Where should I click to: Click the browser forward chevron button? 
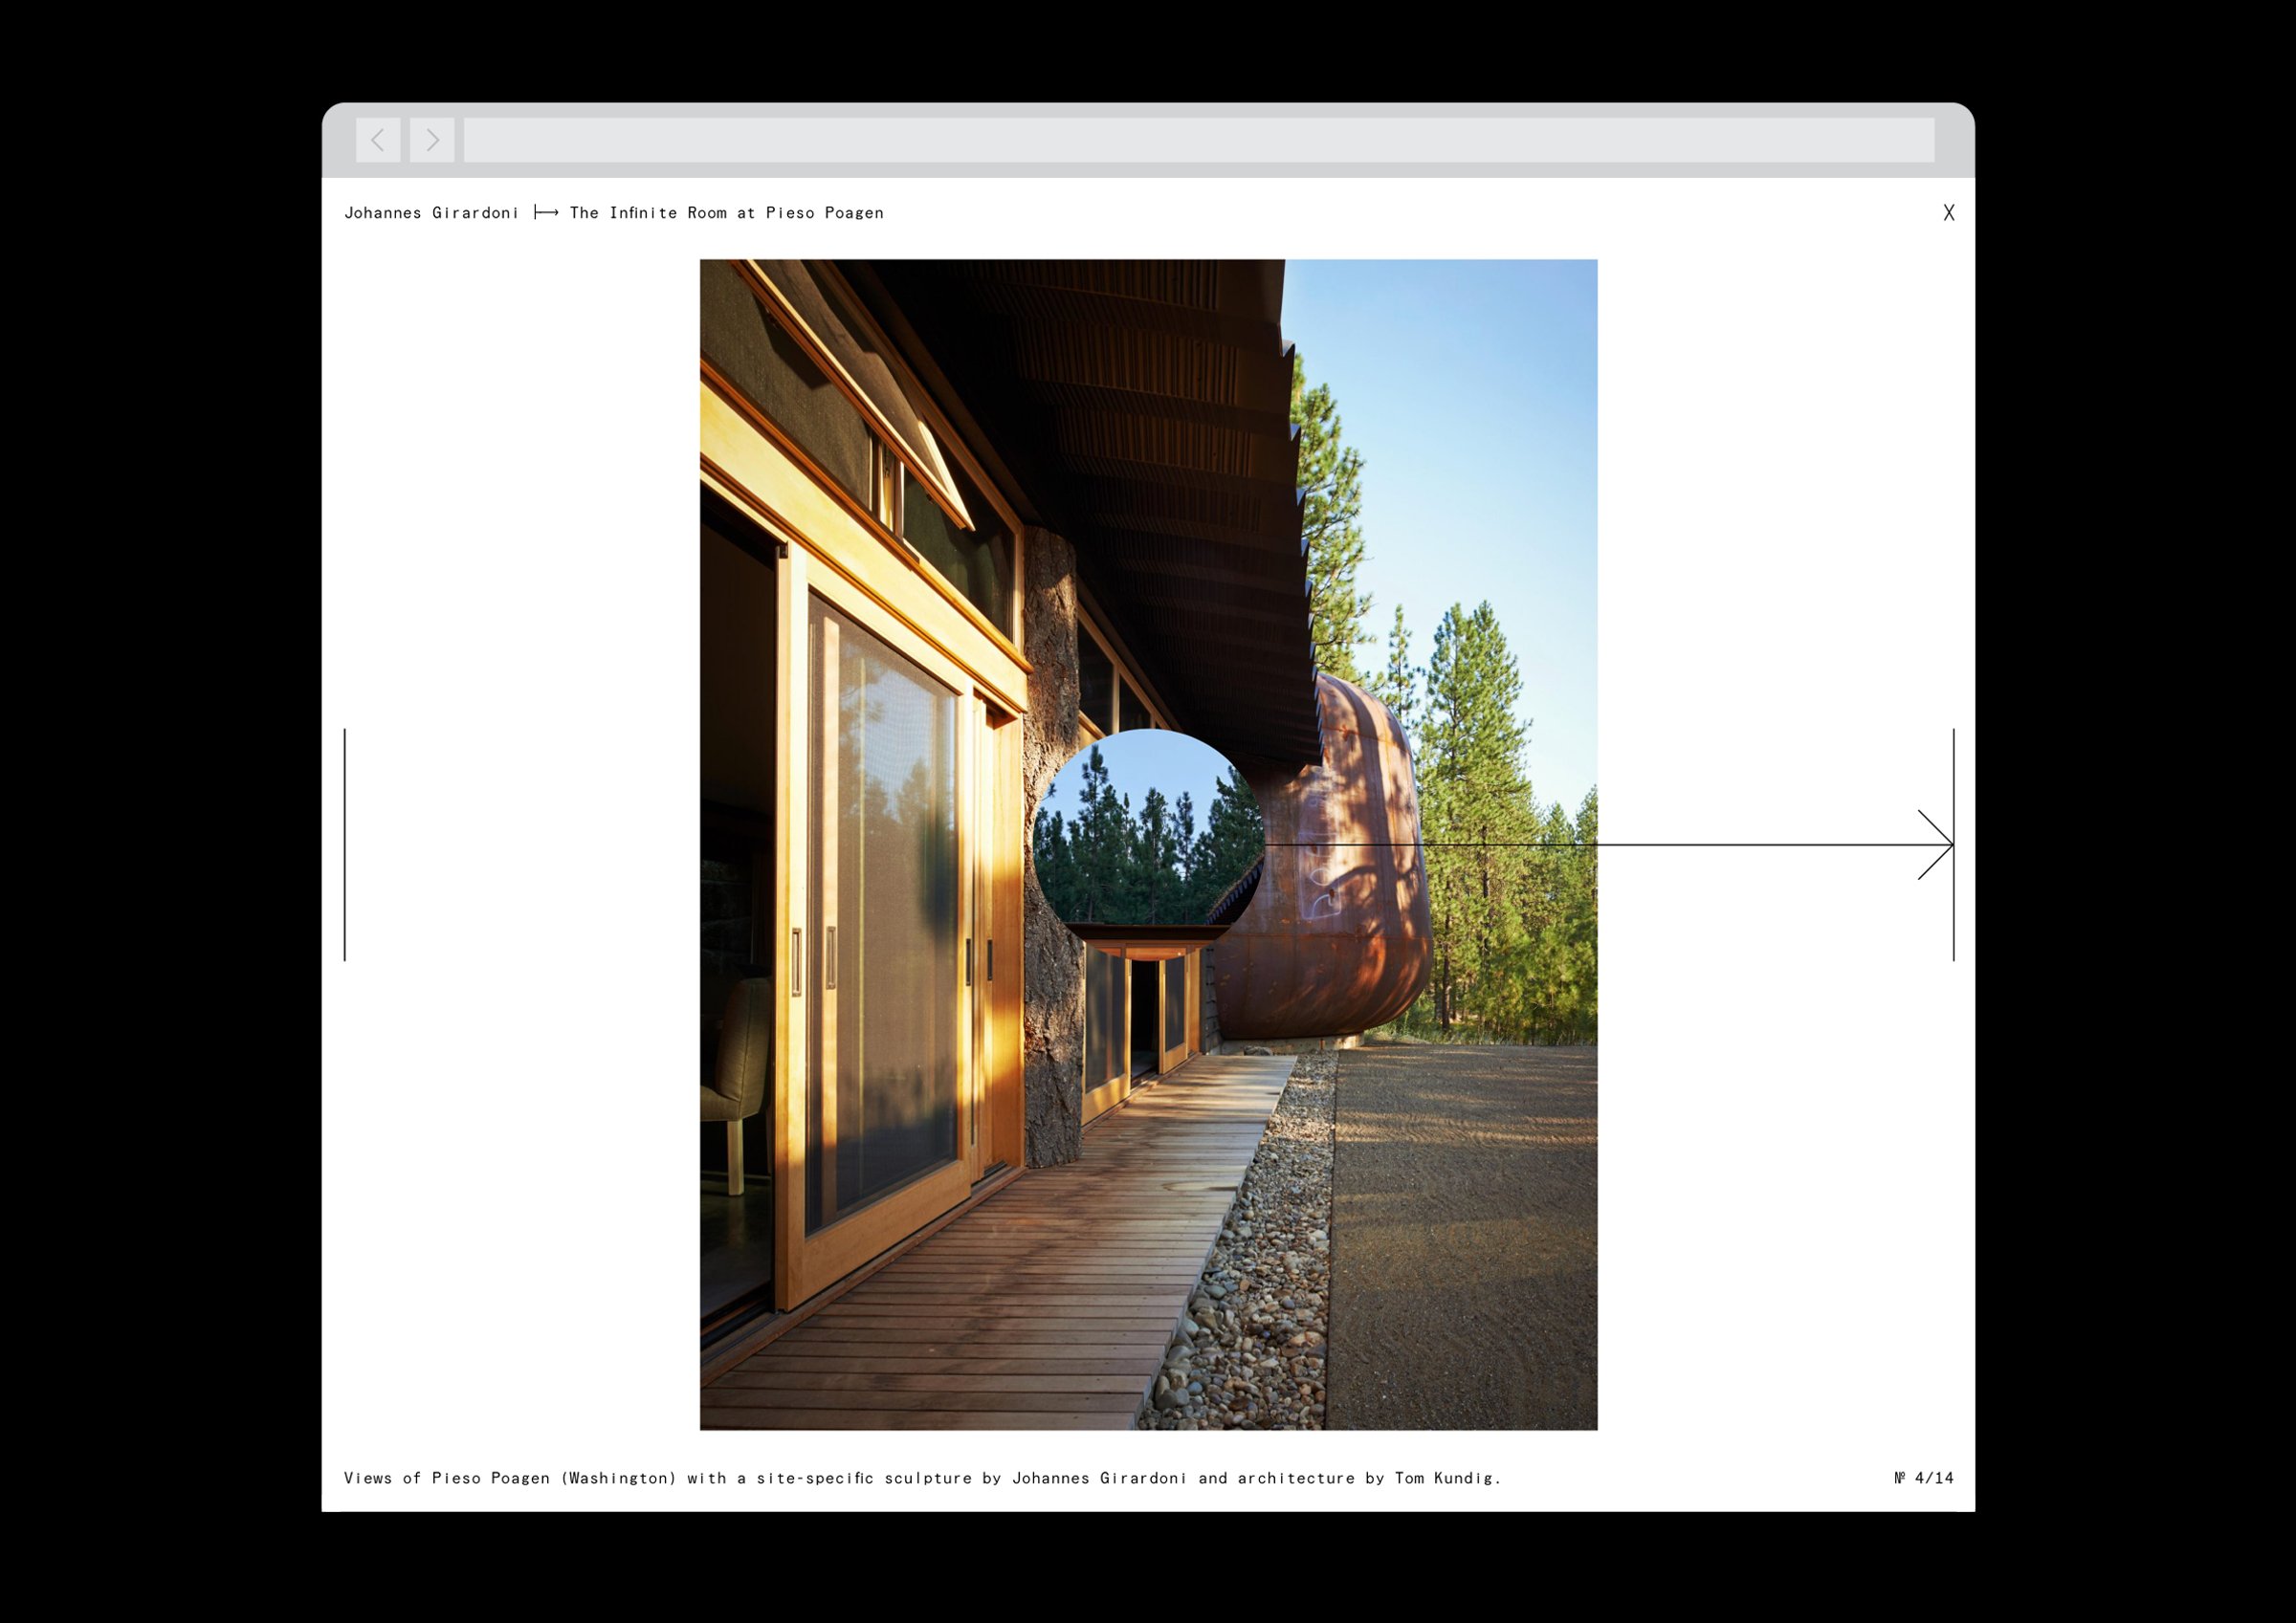432,140
